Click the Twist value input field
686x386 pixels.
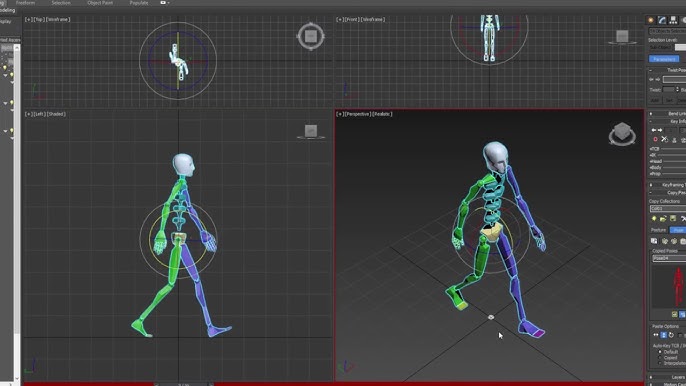[x=669, y=90]
